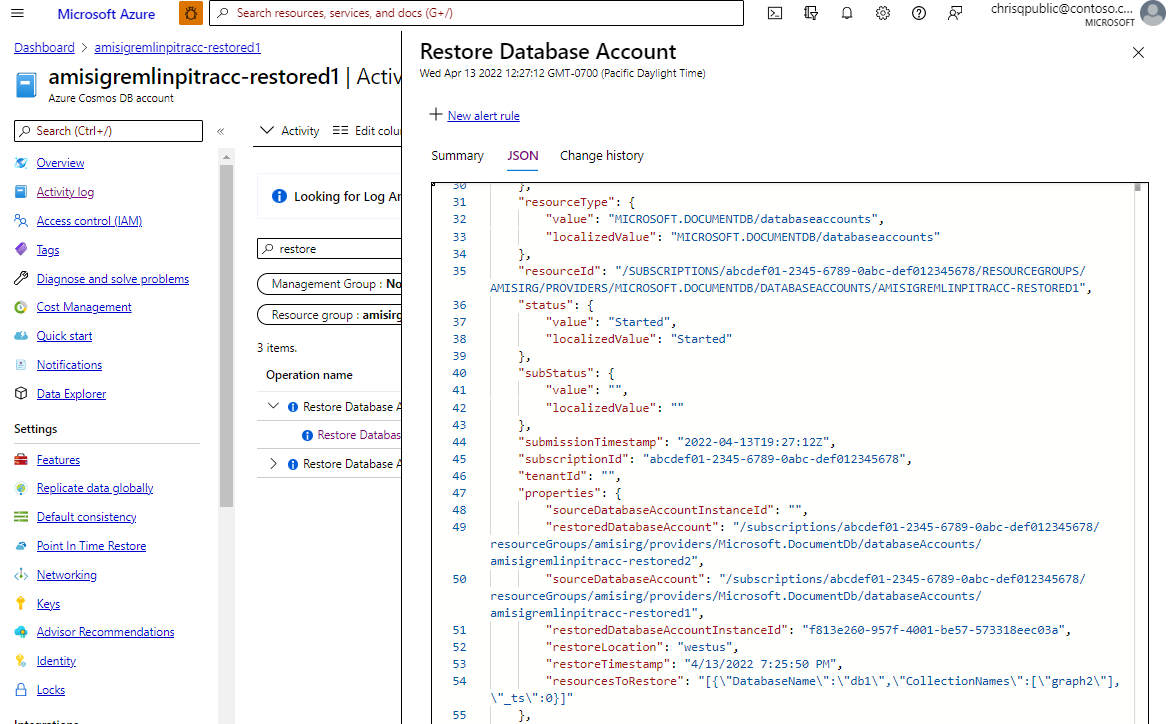1169x724 pixels.
Task: Open Data Explorer from the sidebar
Action: tap(70, 393)
